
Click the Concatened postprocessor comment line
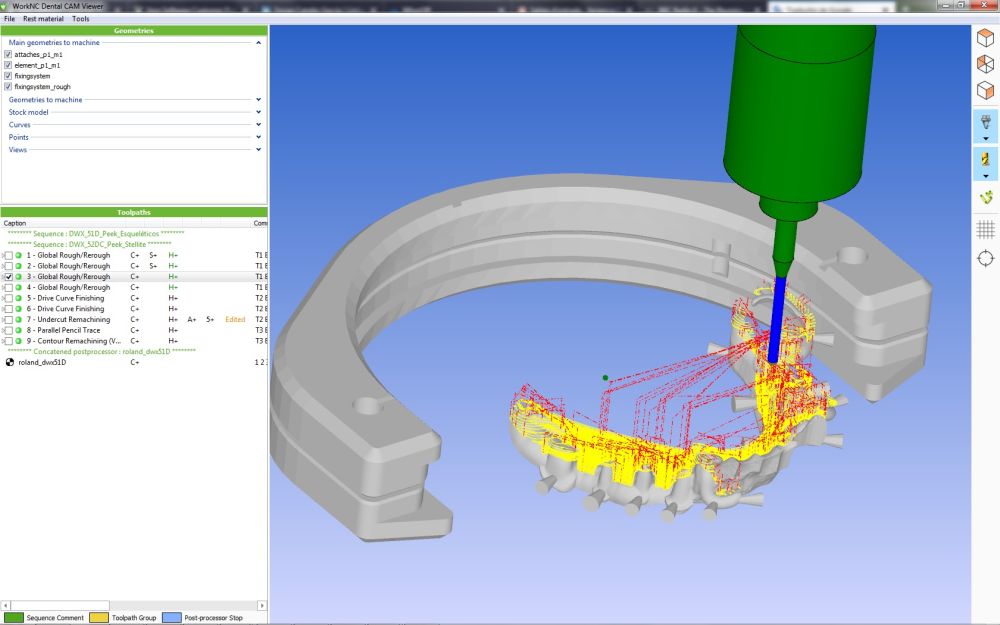101,351
